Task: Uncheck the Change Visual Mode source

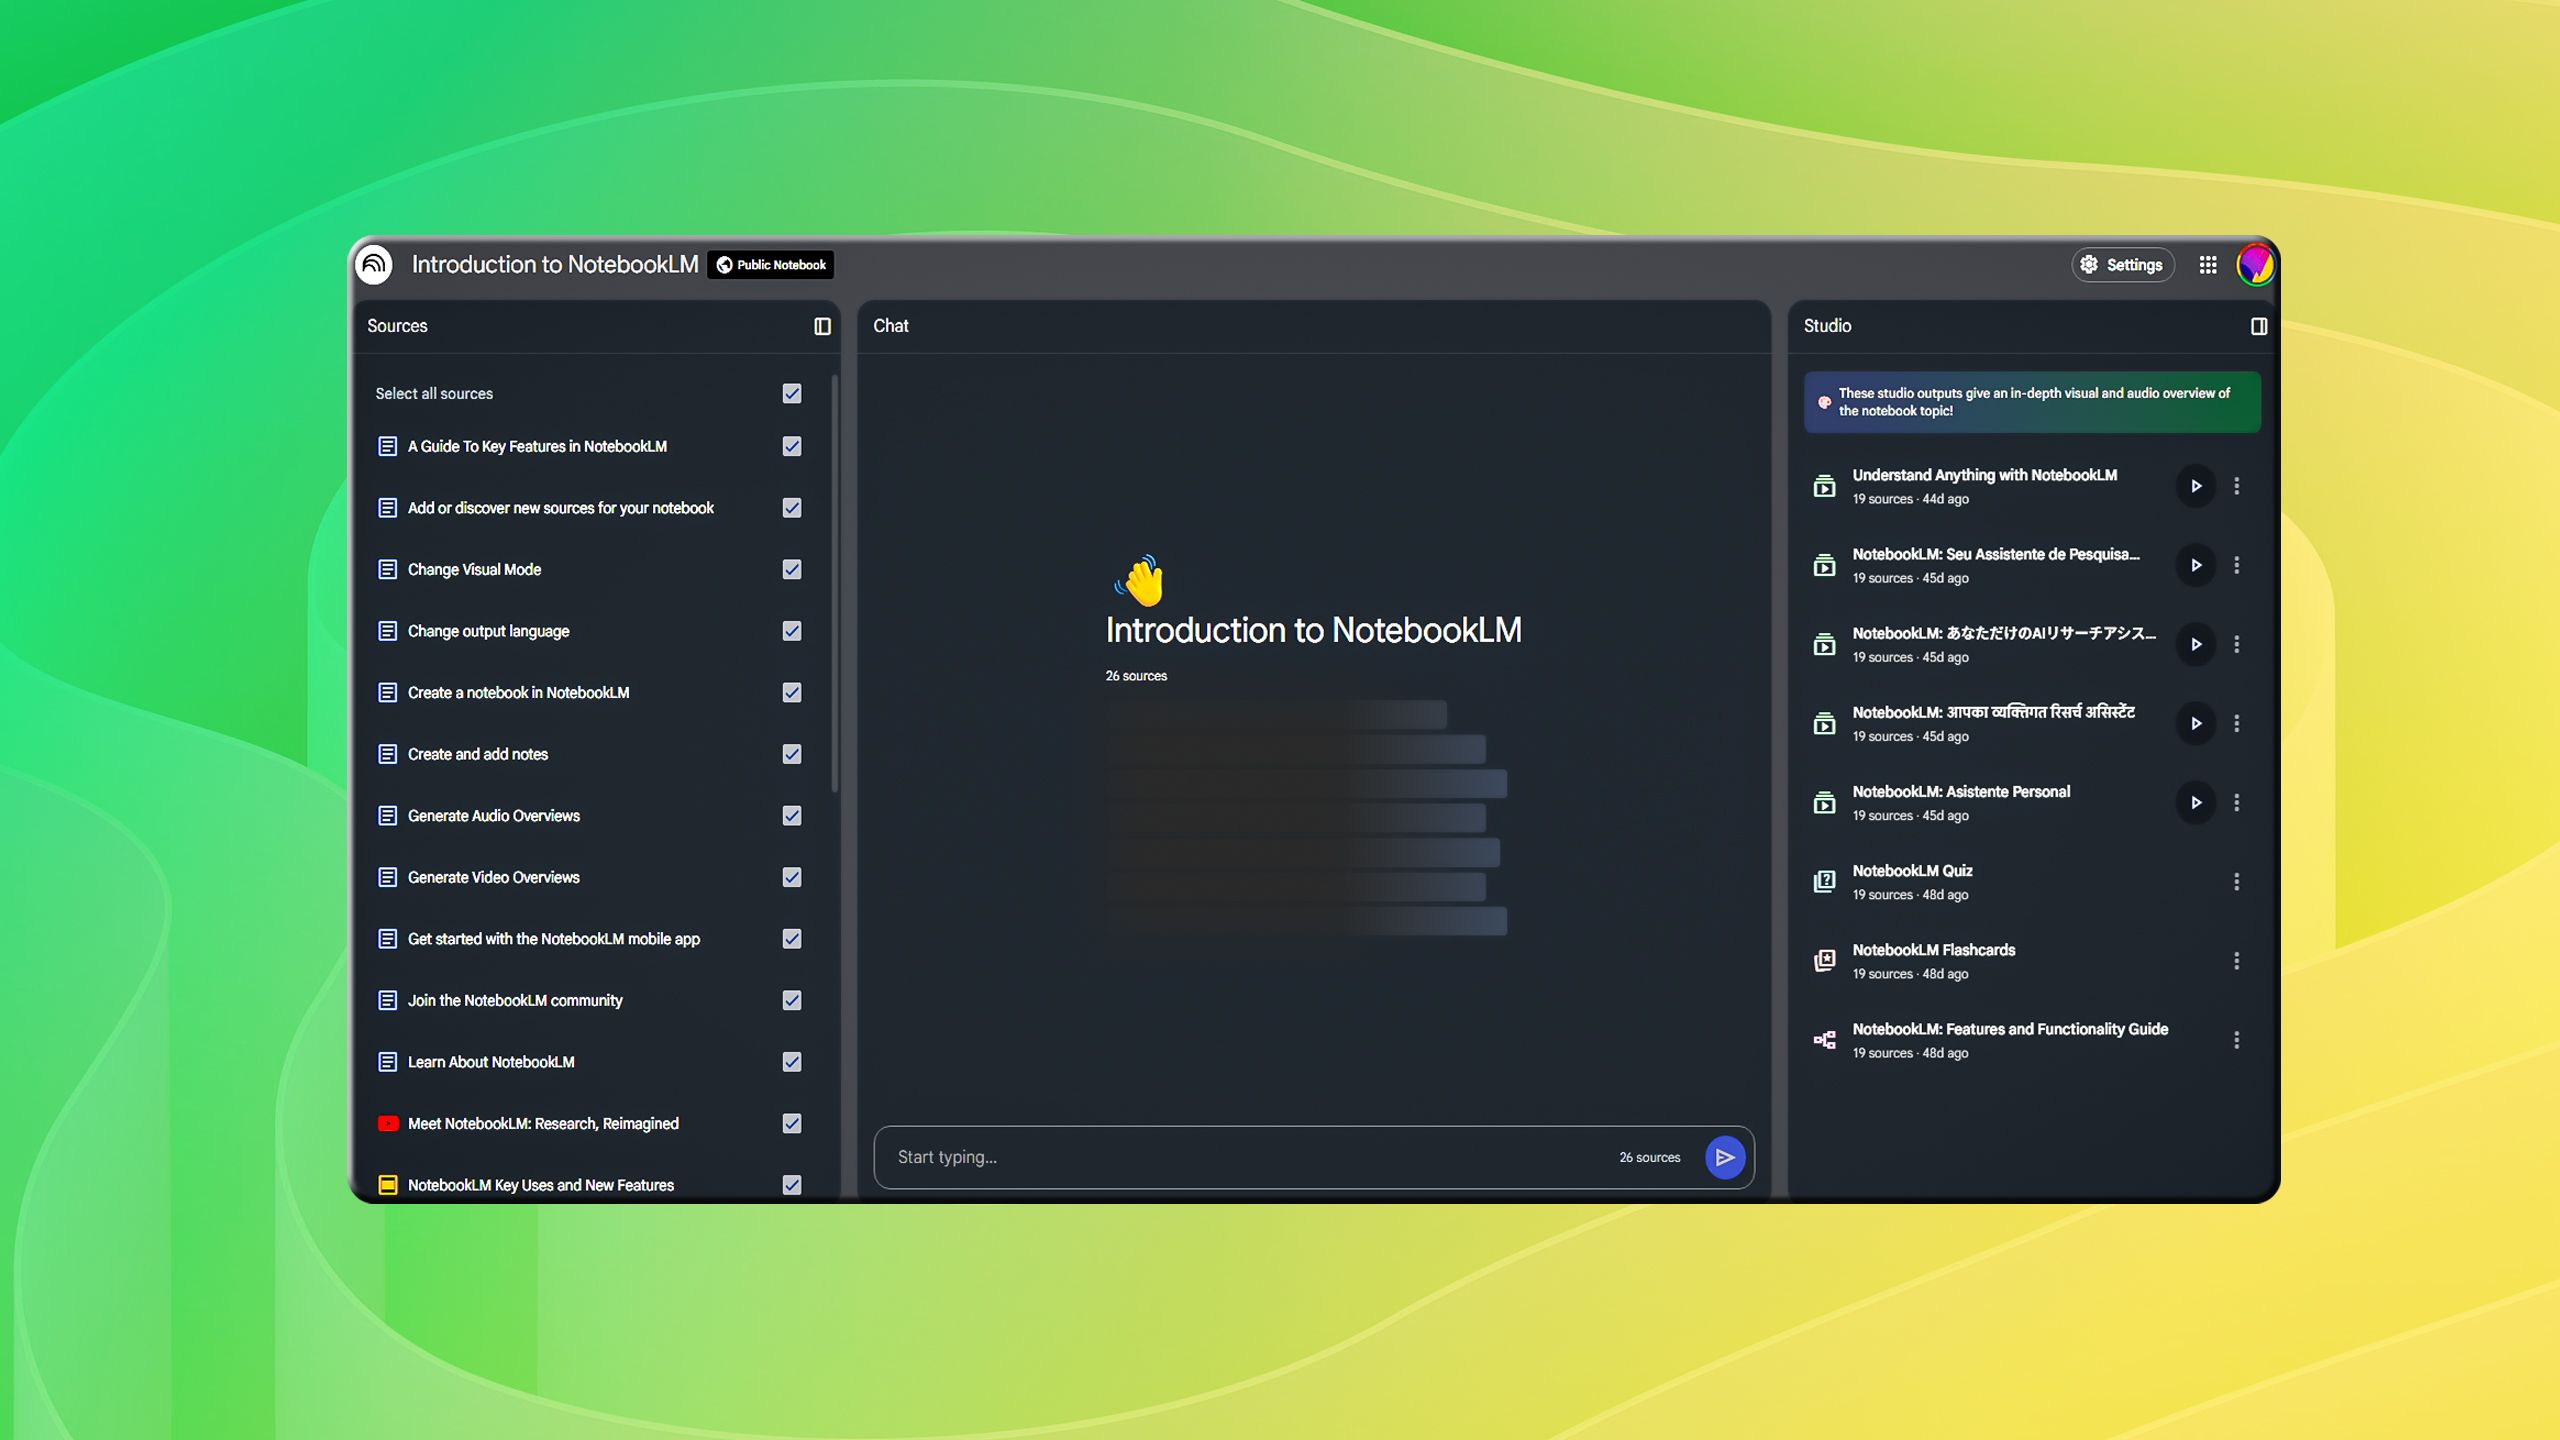Action: (x=791, y=569)
